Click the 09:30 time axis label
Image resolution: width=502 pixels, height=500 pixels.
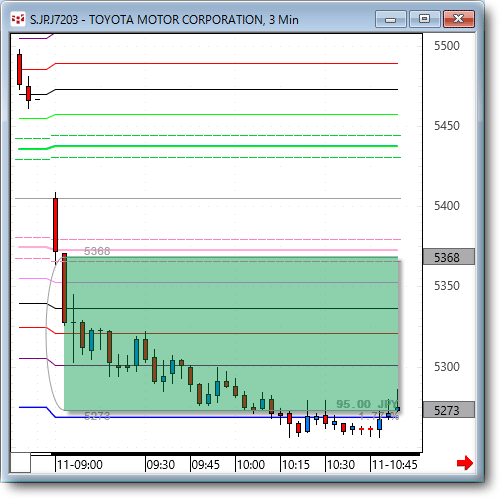161,464
